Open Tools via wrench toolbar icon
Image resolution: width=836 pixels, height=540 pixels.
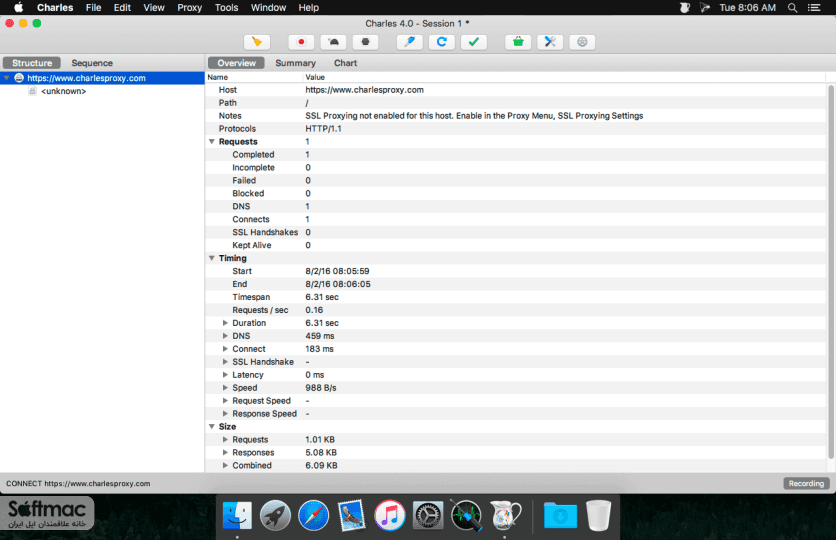coord(550,42)
